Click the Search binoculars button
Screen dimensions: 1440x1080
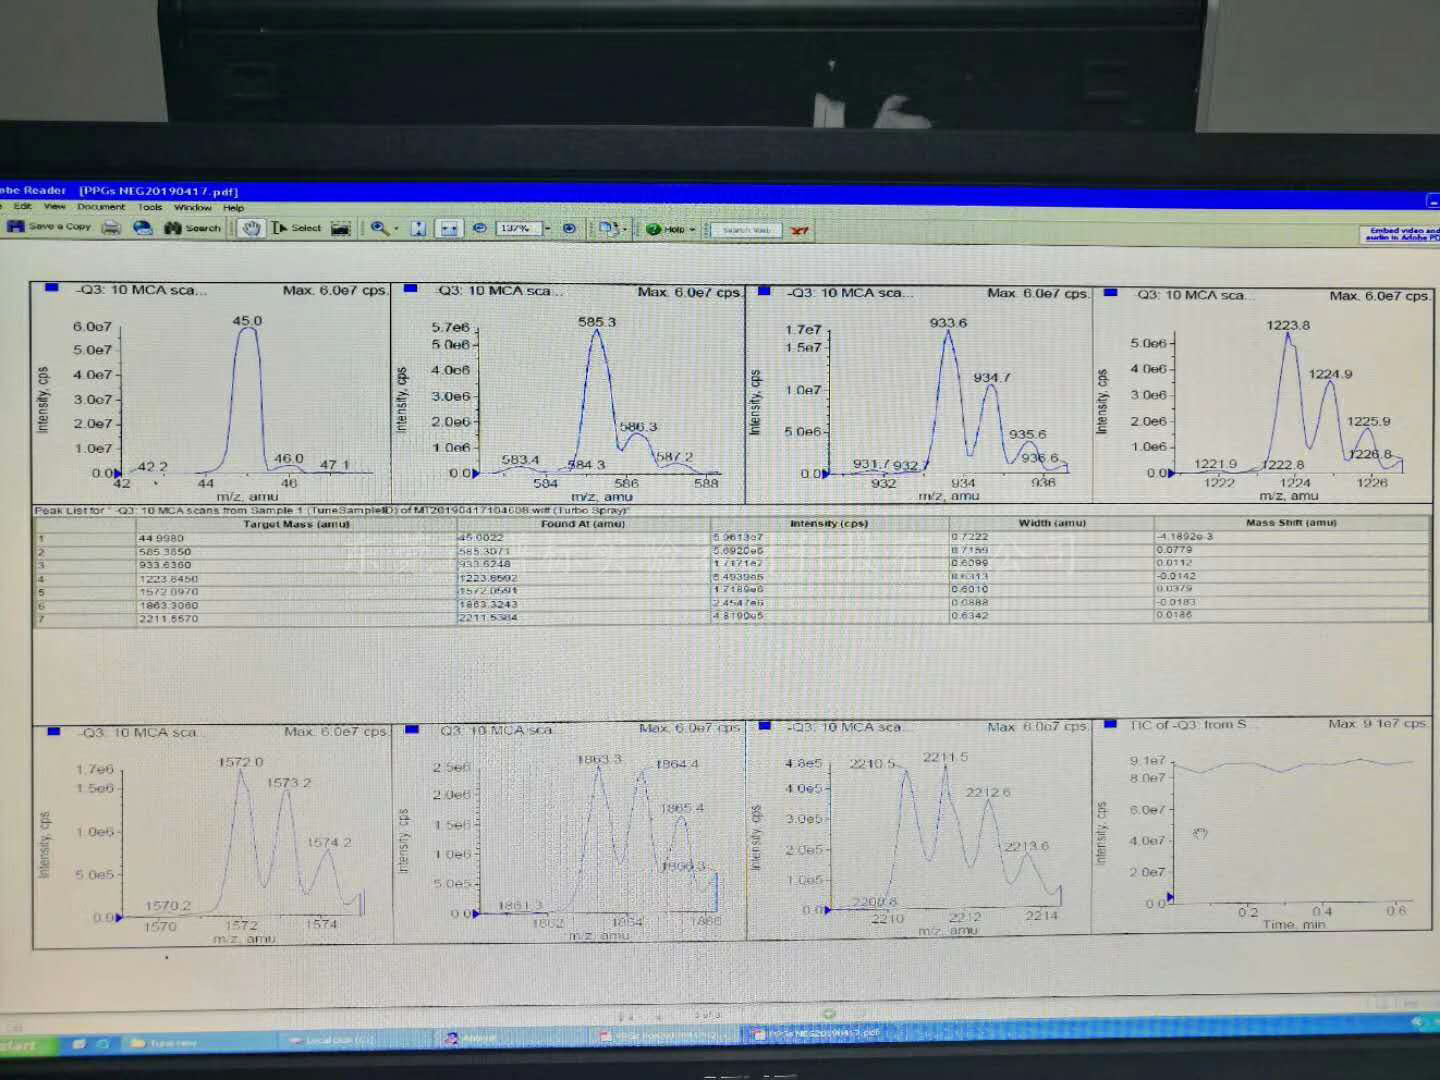tap(192, 228)
